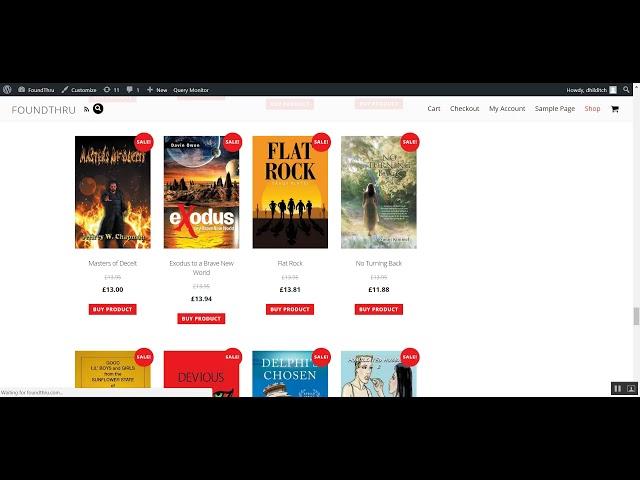Click the £13.00 price
Screen dimensions: 640x480
point(113,289)
